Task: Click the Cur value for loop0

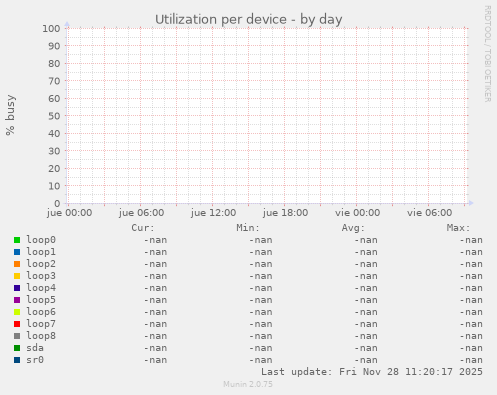Action: (155, 240)
